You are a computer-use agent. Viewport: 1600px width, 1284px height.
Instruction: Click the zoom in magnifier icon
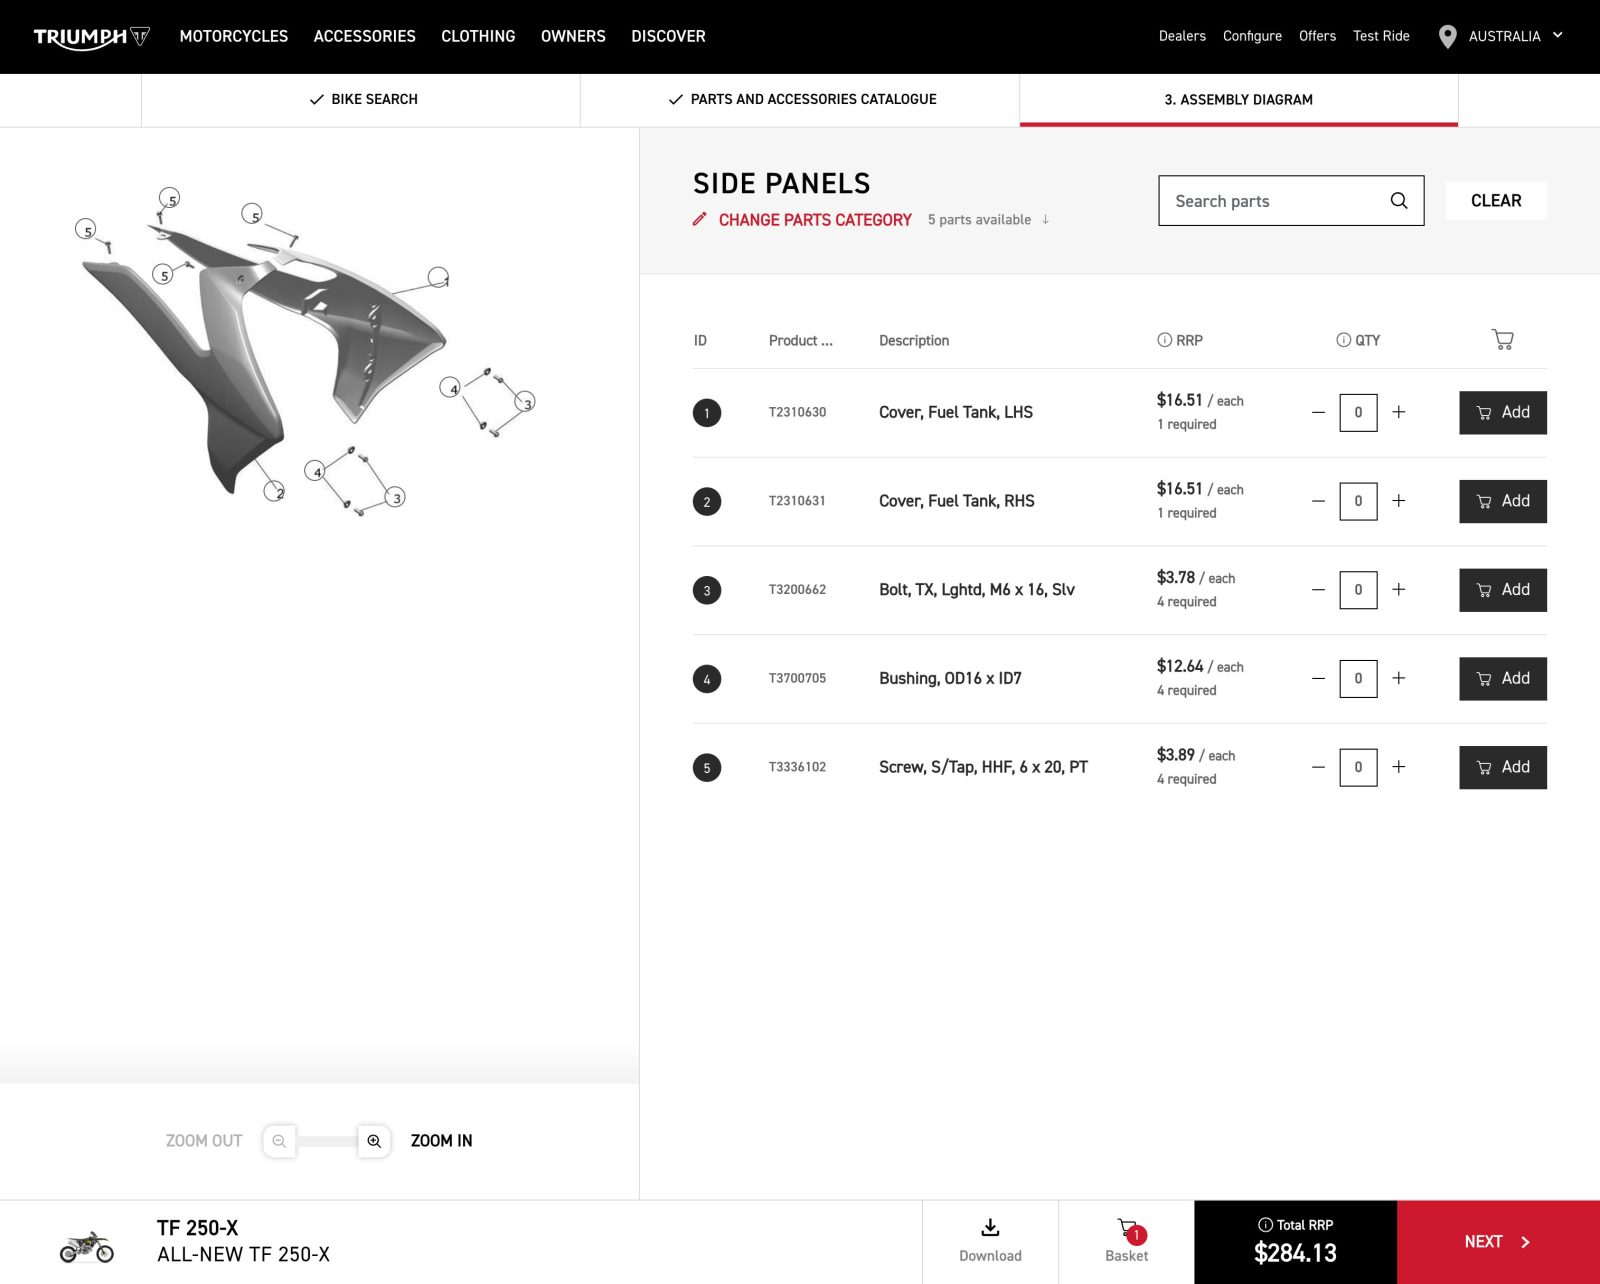click(x=374, y=1141)
